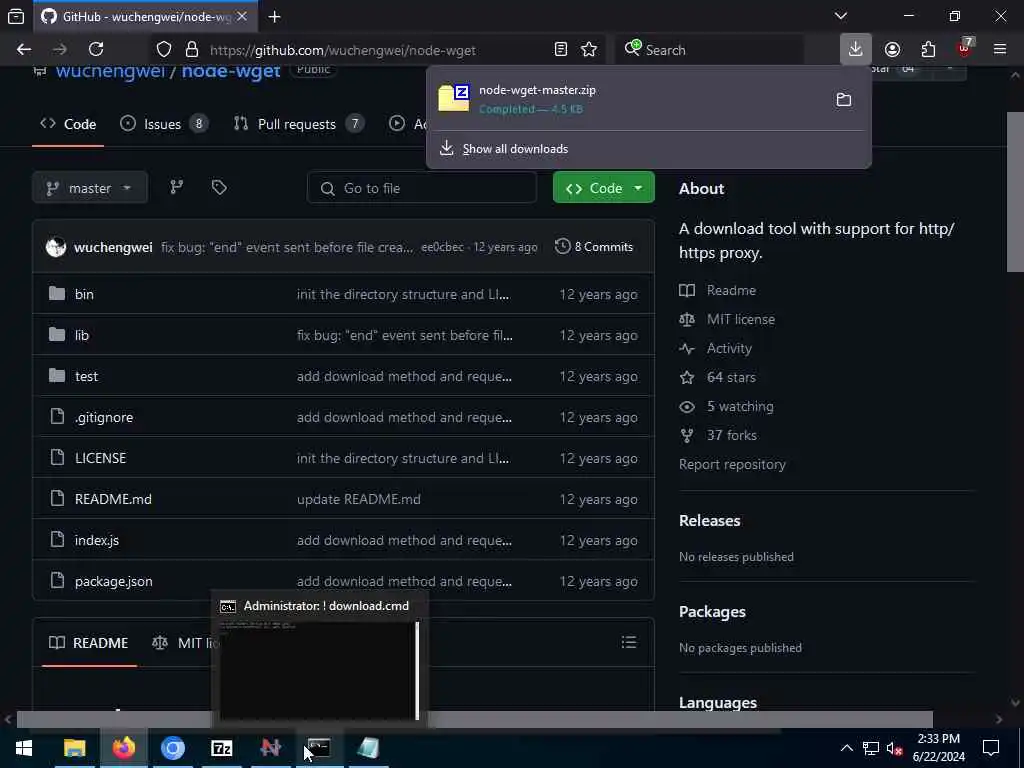The height and width of the screenshot is (768, 1024).
Task: Click the vertical page scrollbar thumb
Action: pyautogui.click(x=1015, y=192)
